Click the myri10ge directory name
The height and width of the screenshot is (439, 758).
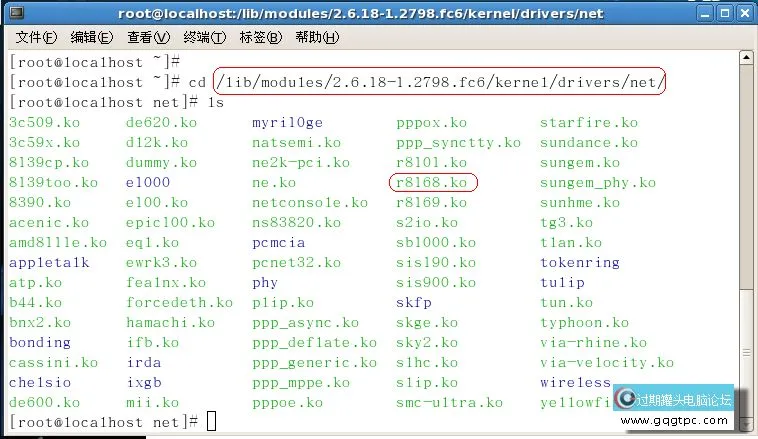pyautogui.click(x=287, y=123)
